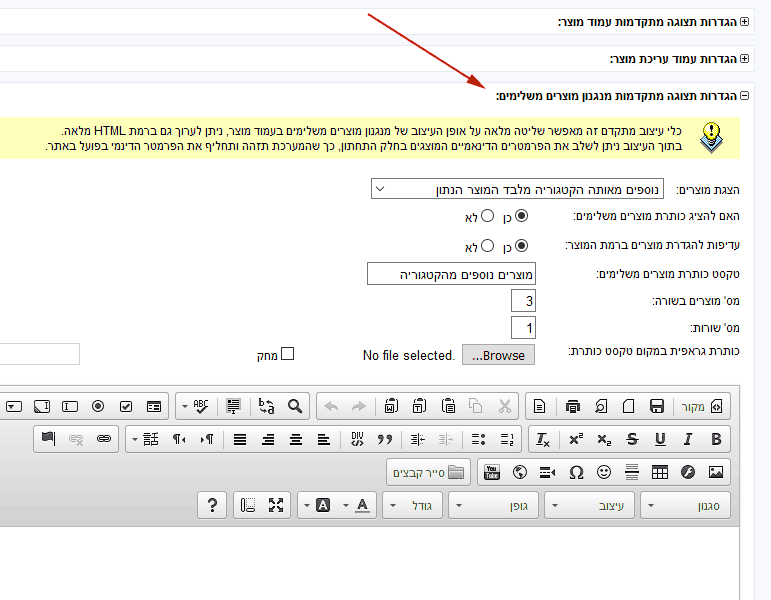Open the text color picker
Screen dimensions: 771x600
(x=356, y=505)
